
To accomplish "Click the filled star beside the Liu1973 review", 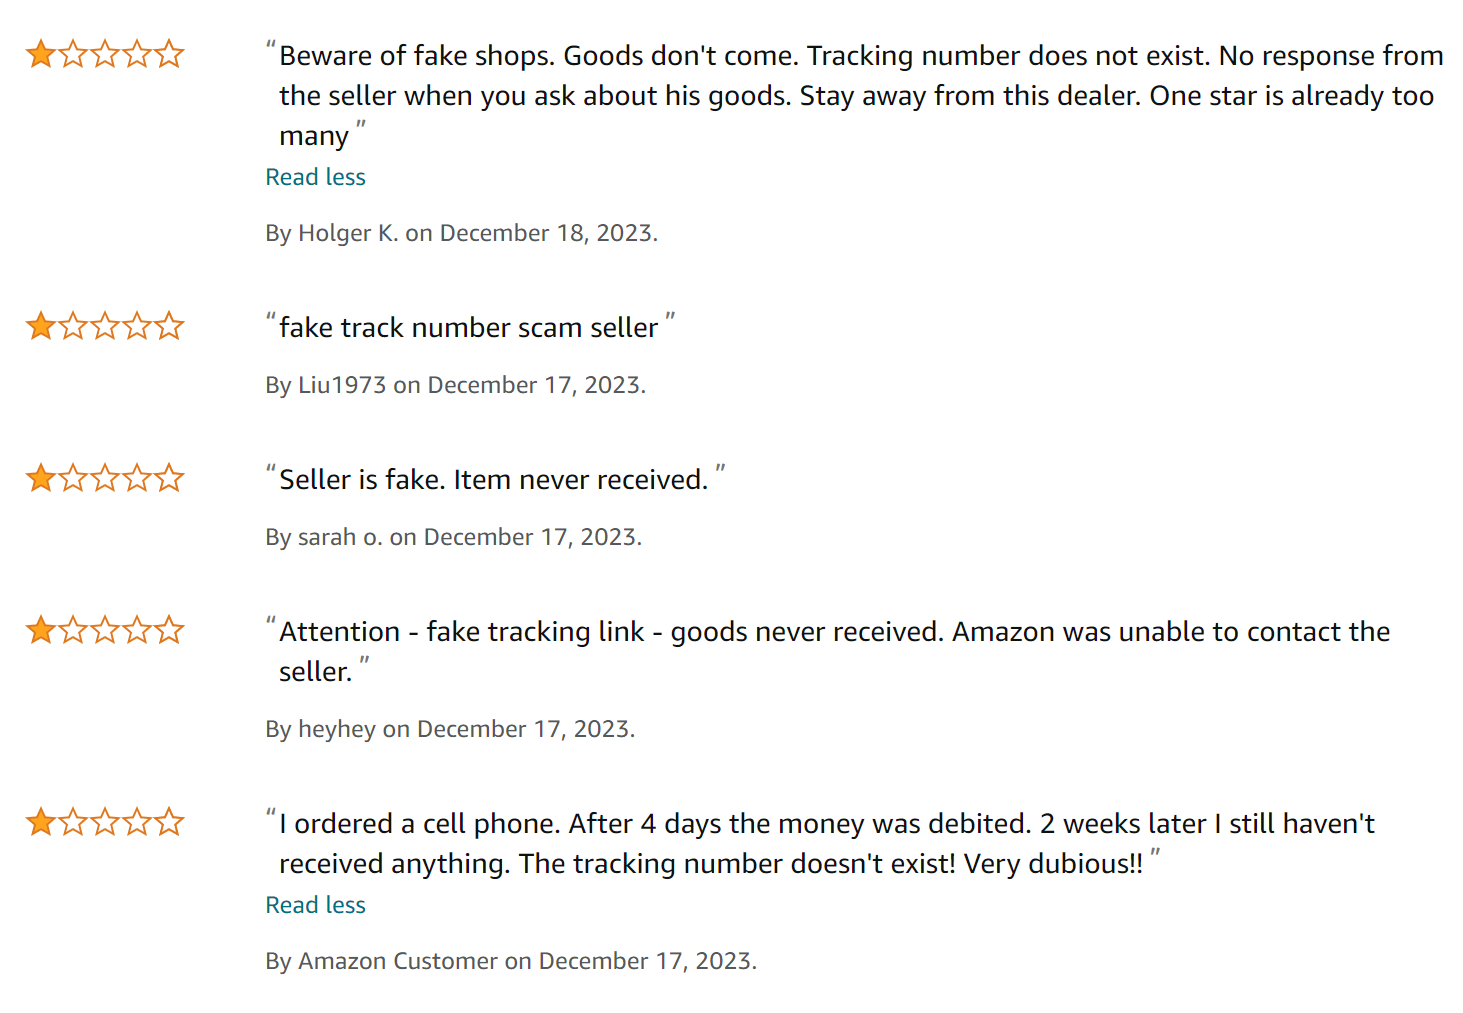I will click(x=41, y=326).
